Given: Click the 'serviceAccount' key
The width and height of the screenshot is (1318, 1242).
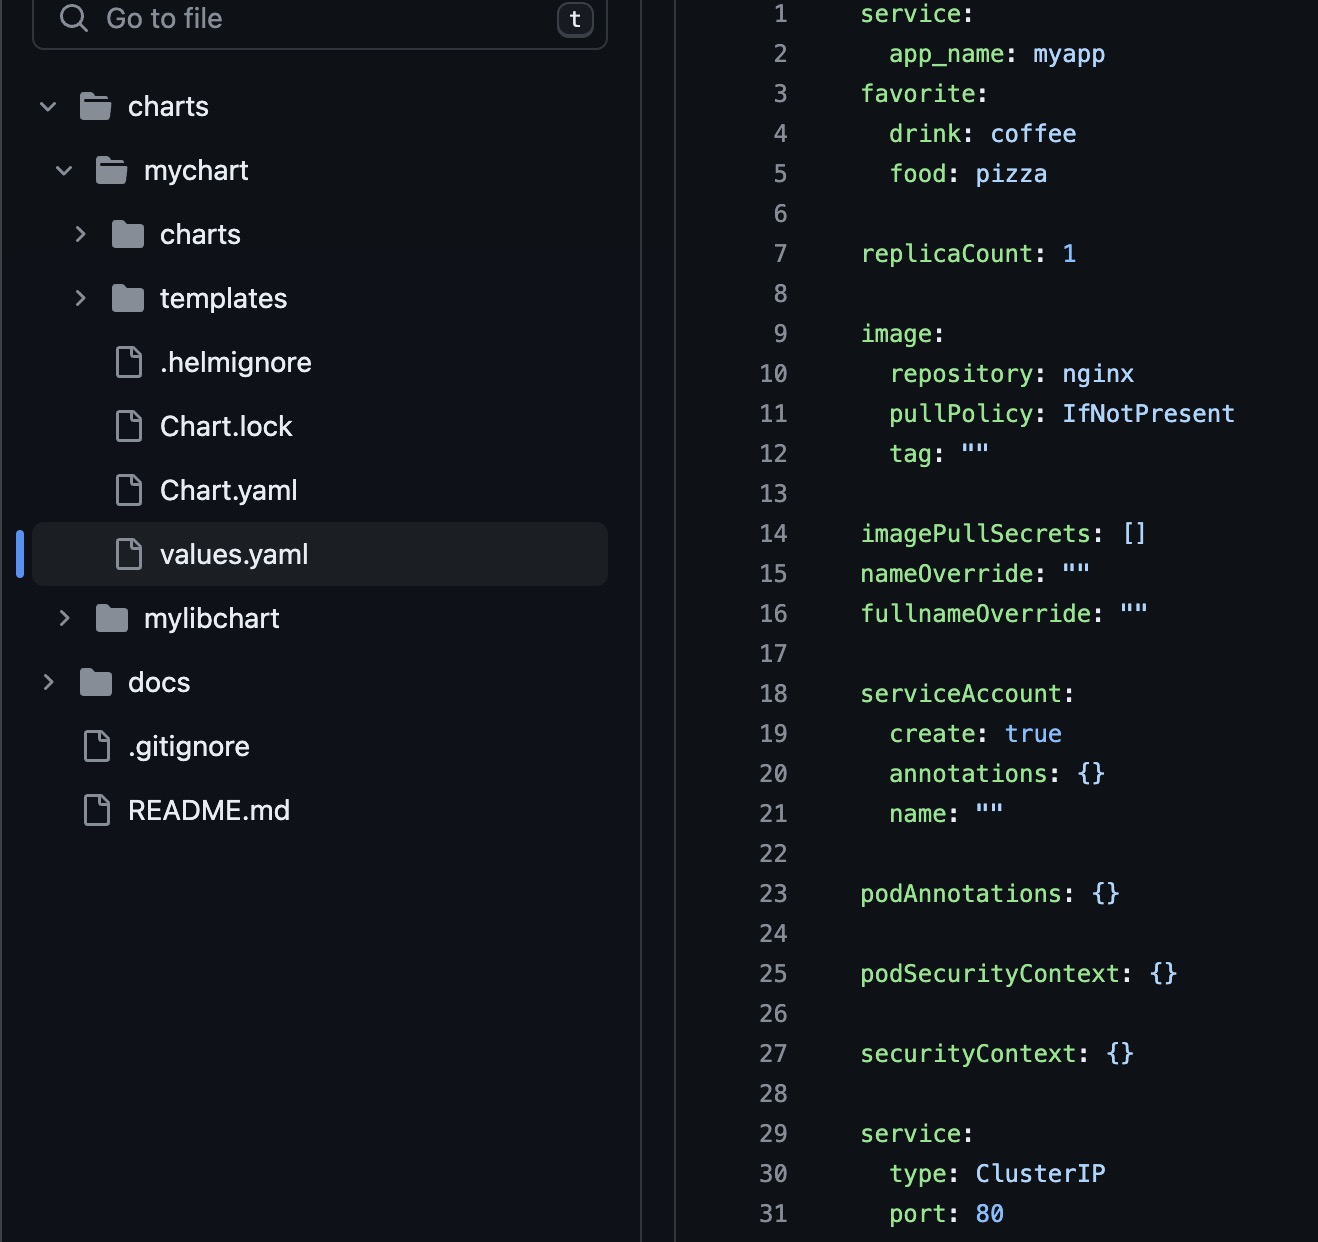Looking at the screenshot, I should click(961, 694).
